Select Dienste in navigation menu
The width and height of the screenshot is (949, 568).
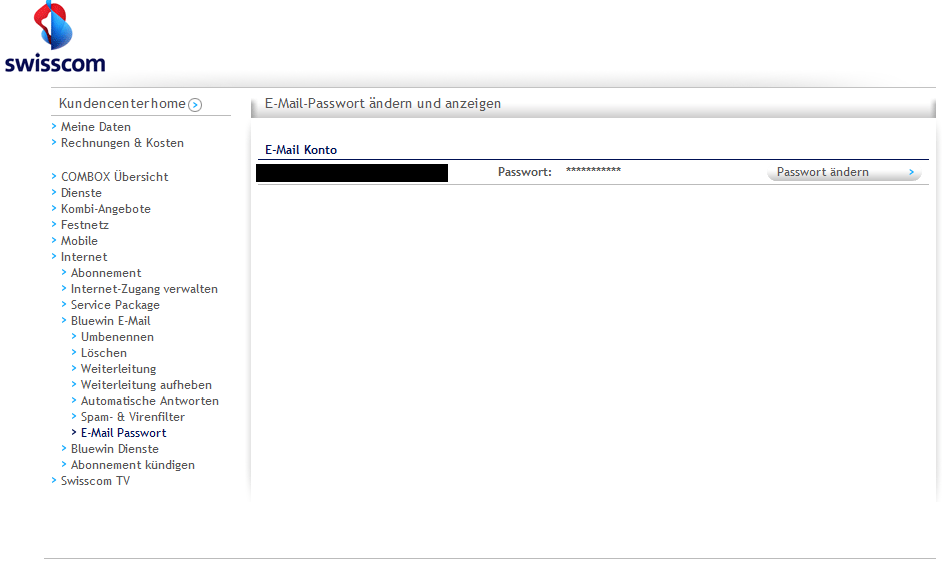click(x=81, y=193)
